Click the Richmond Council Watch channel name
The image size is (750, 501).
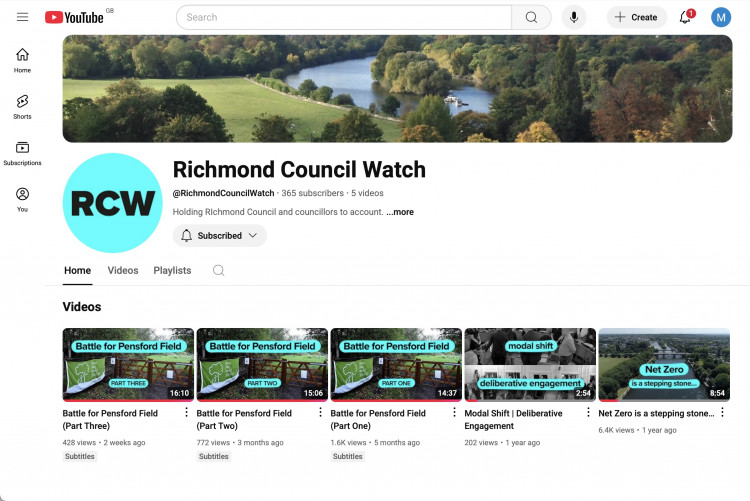pyautogui.click(x=299, y=169)
